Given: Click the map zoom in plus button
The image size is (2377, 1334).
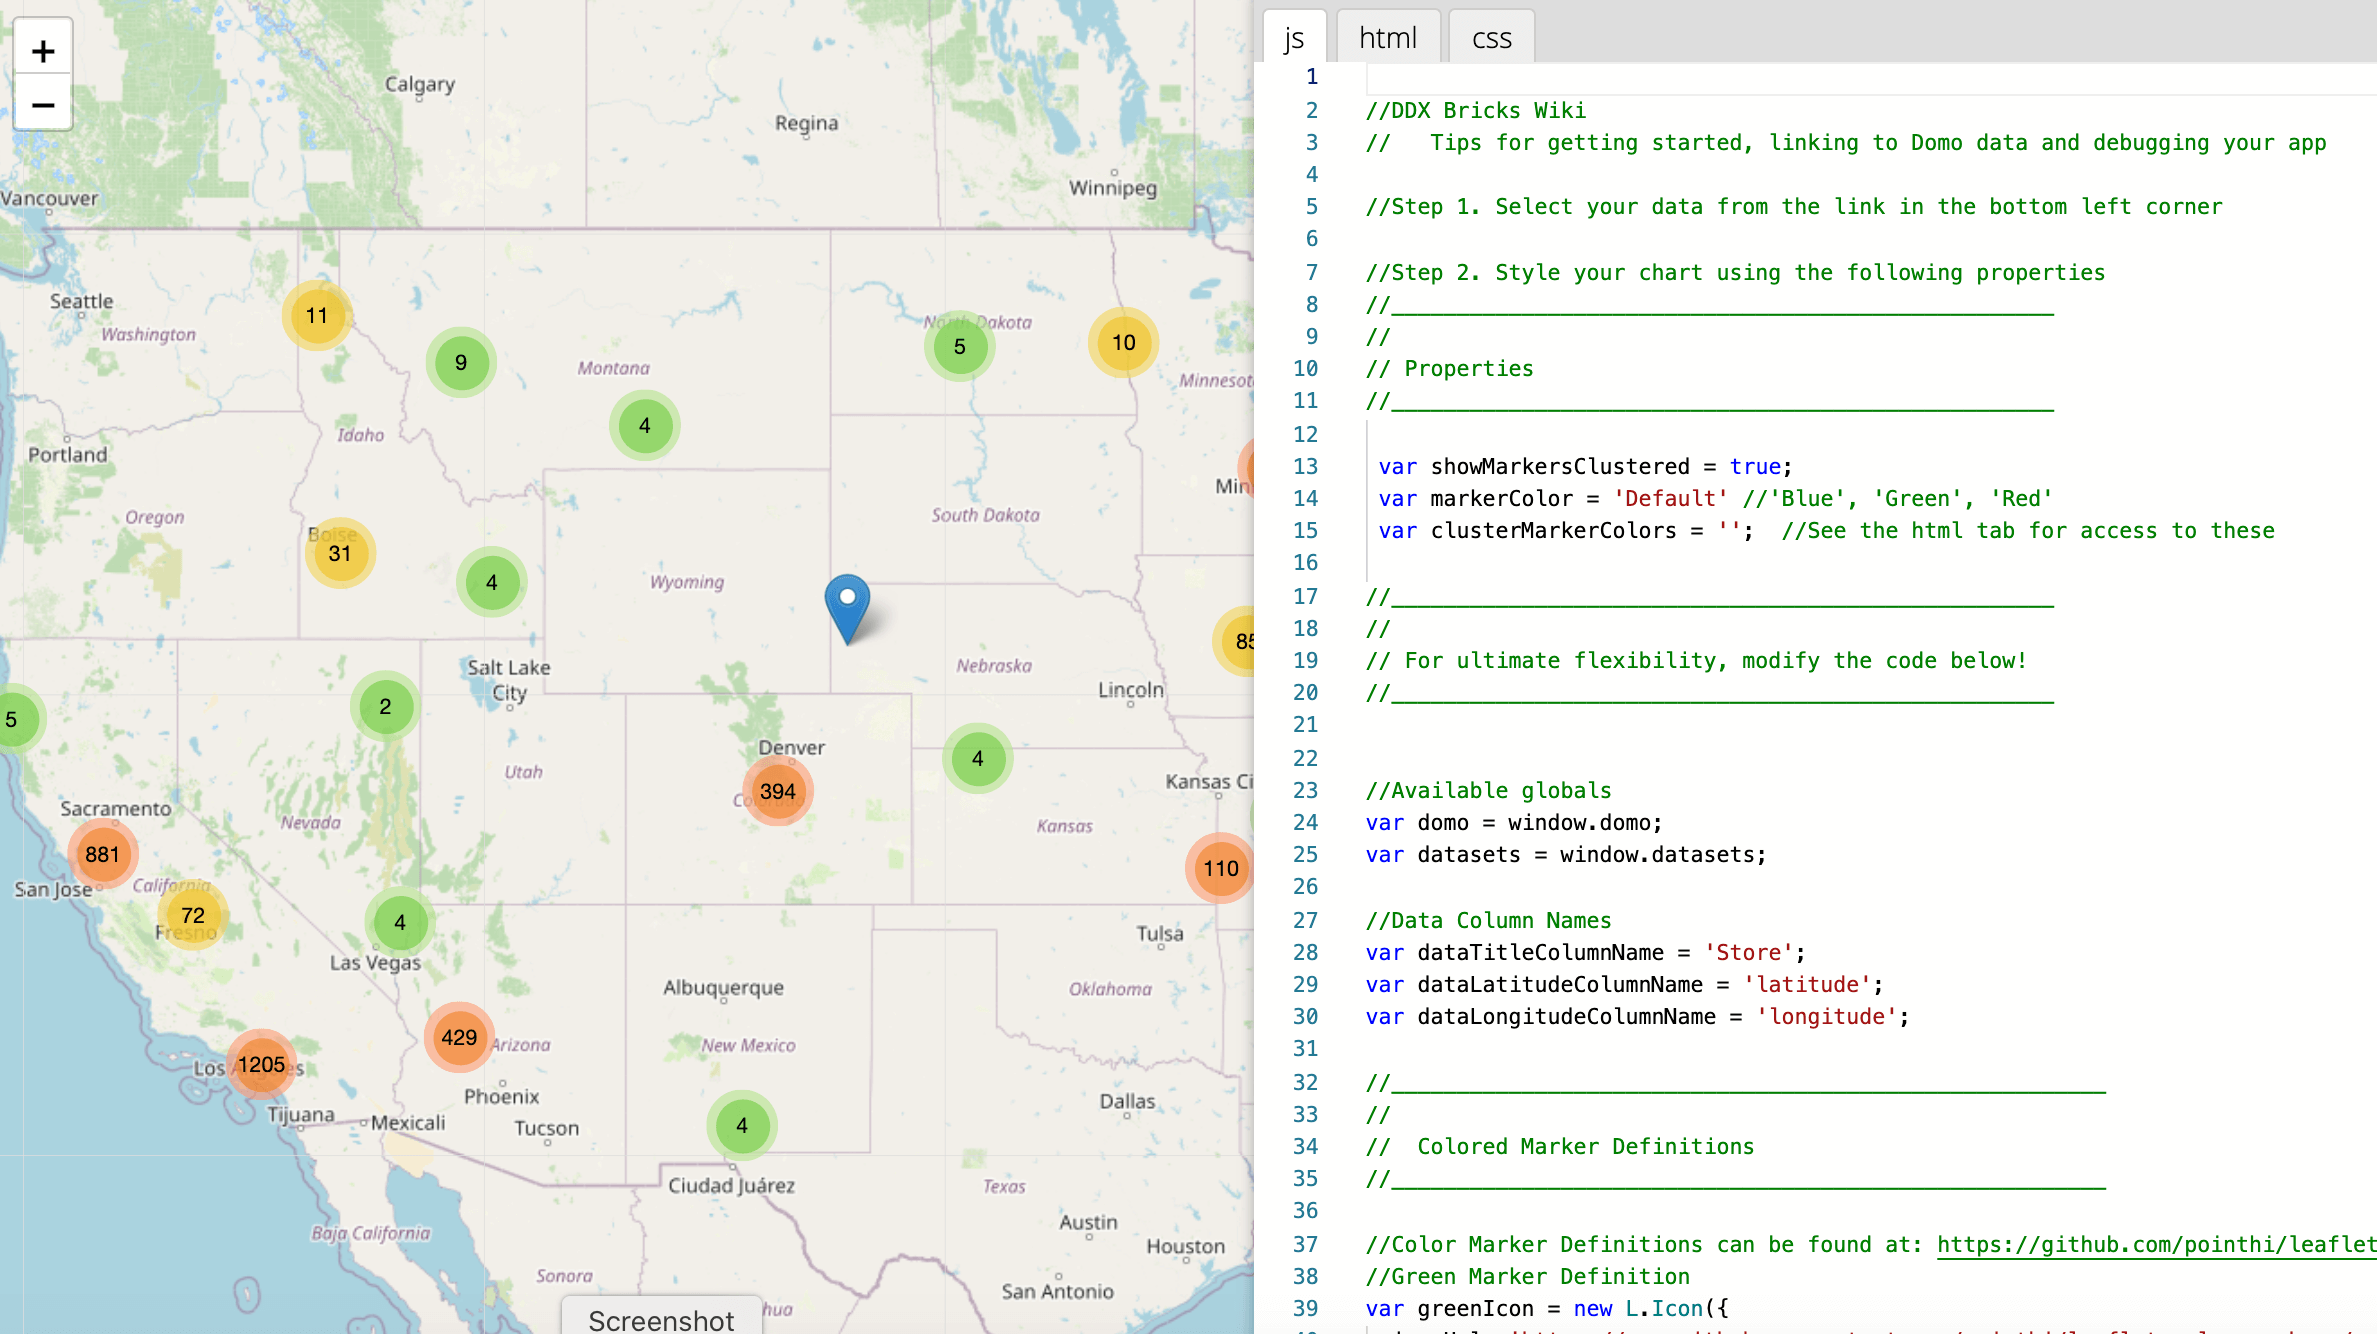Looking at the screenshot, I should click(x=43, y=50).
